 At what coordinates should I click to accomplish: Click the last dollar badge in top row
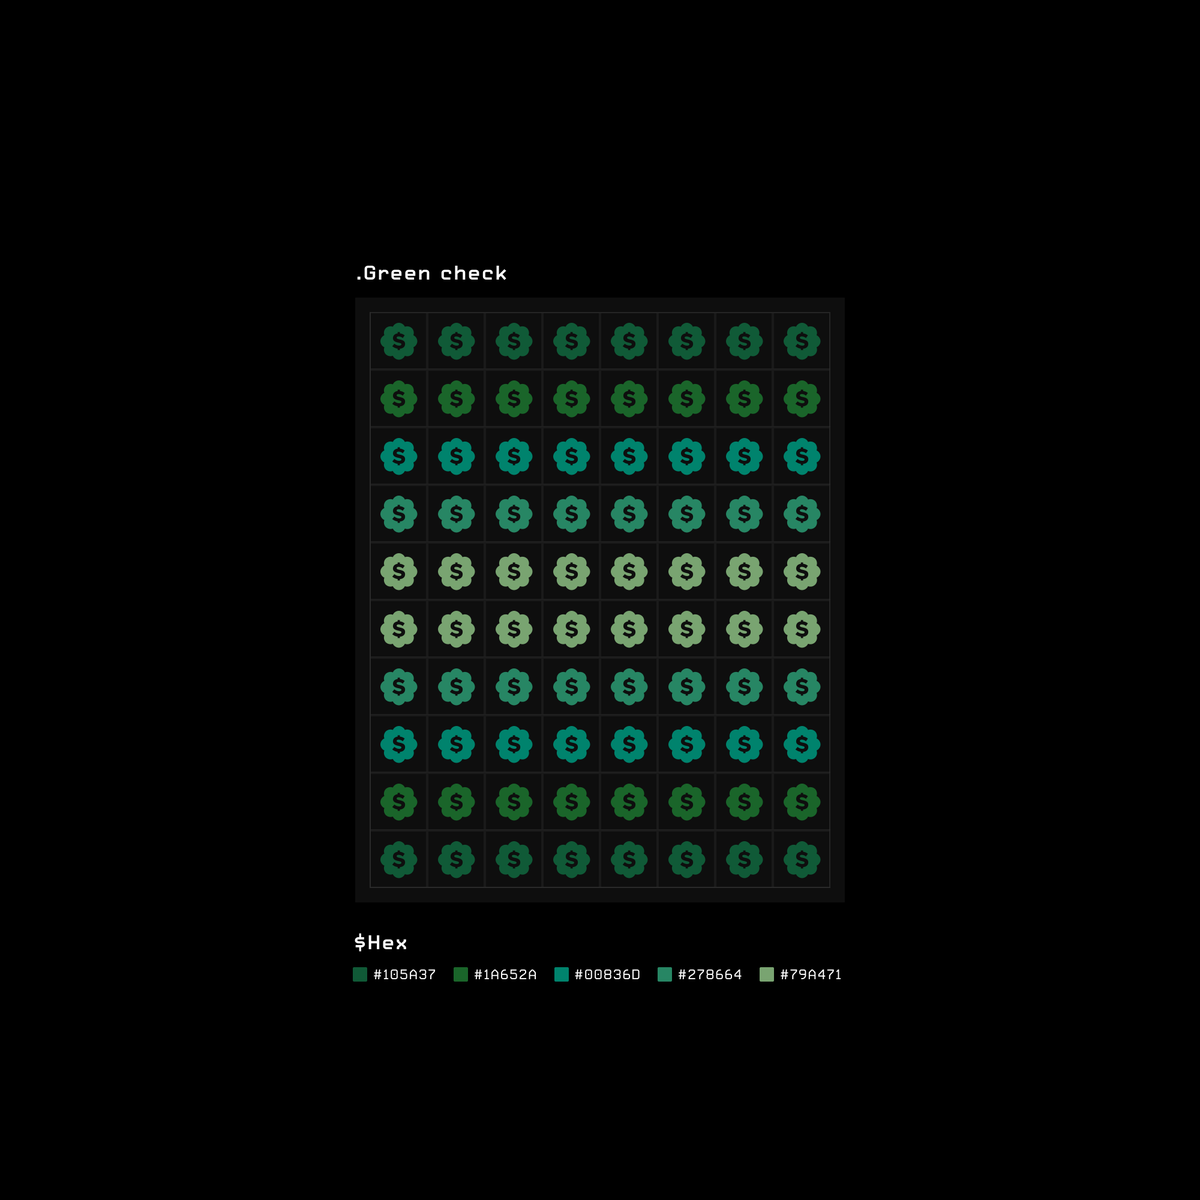(x=802, y=341)
